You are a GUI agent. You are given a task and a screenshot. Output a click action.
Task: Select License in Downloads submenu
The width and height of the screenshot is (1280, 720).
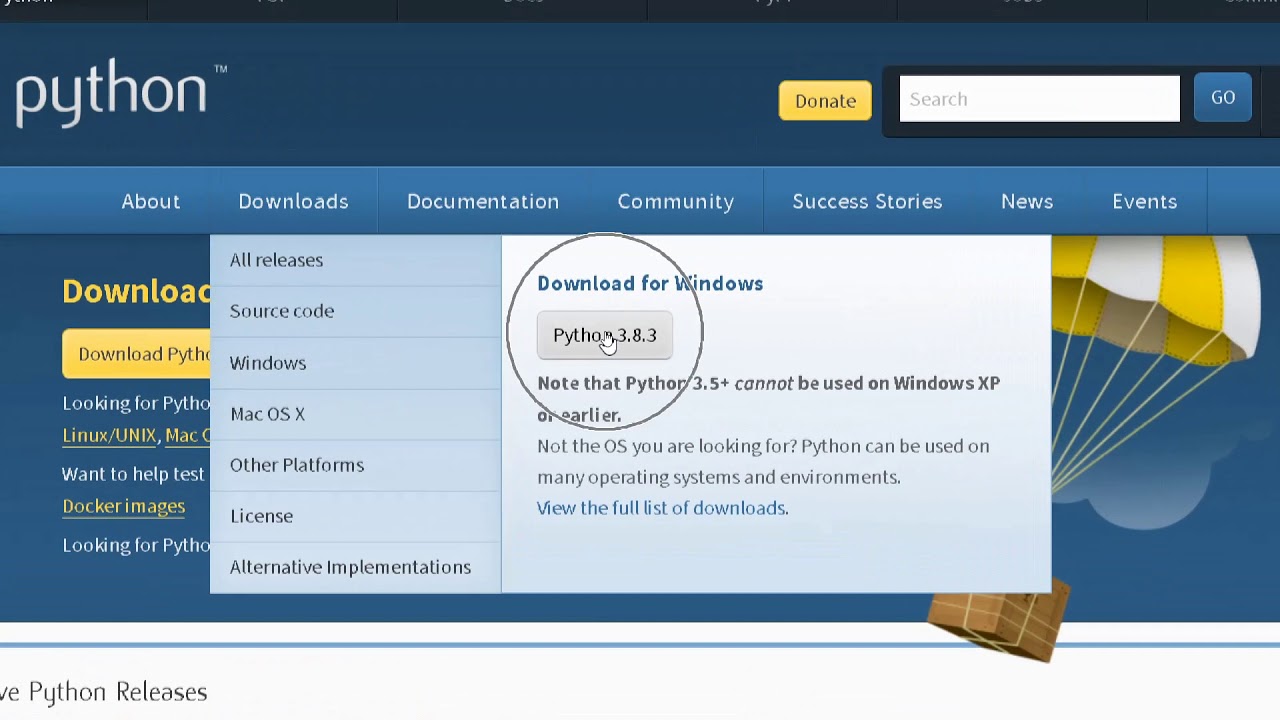pos(355,516)
